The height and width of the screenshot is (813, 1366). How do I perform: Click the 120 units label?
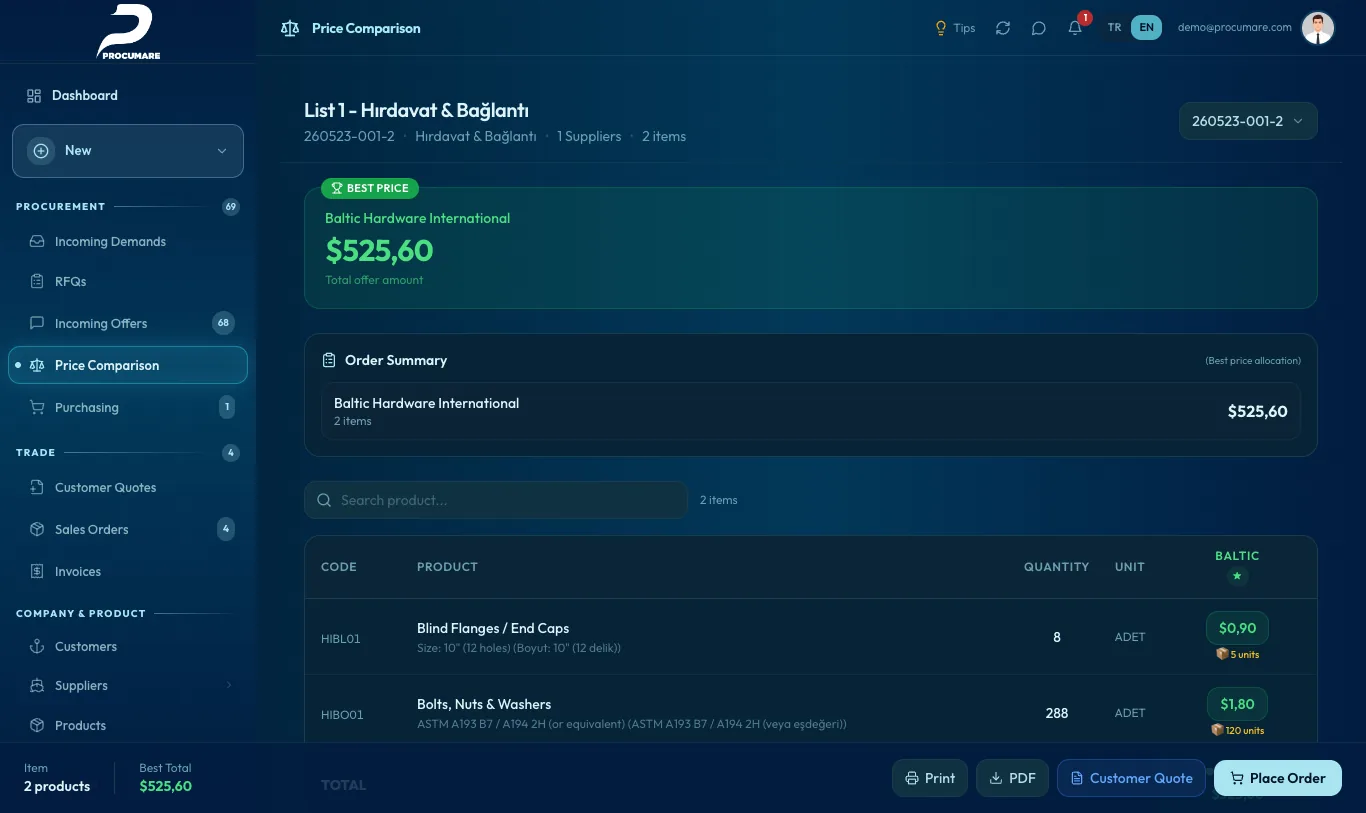pyautogui.click(x=1237, y=730)
